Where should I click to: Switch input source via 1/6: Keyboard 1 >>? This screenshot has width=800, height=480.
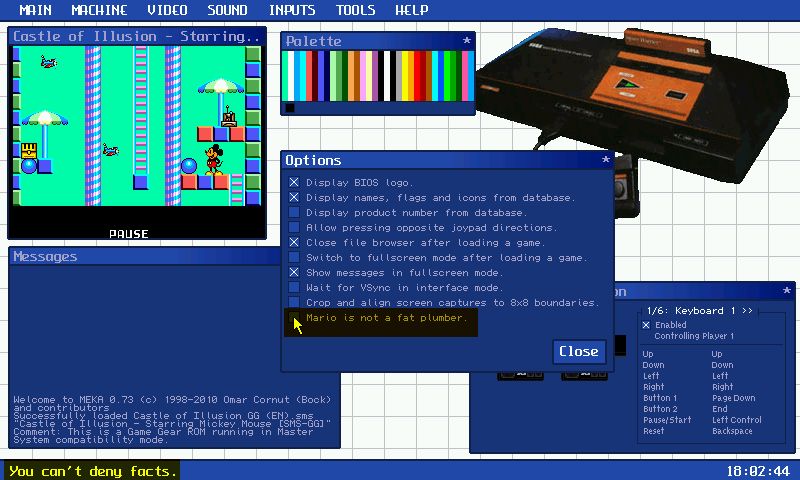(x=699, y=311)
